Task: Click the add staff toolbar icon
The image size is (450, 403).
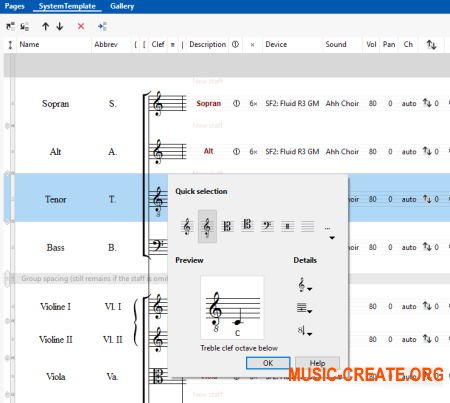Action: [11, 26]
